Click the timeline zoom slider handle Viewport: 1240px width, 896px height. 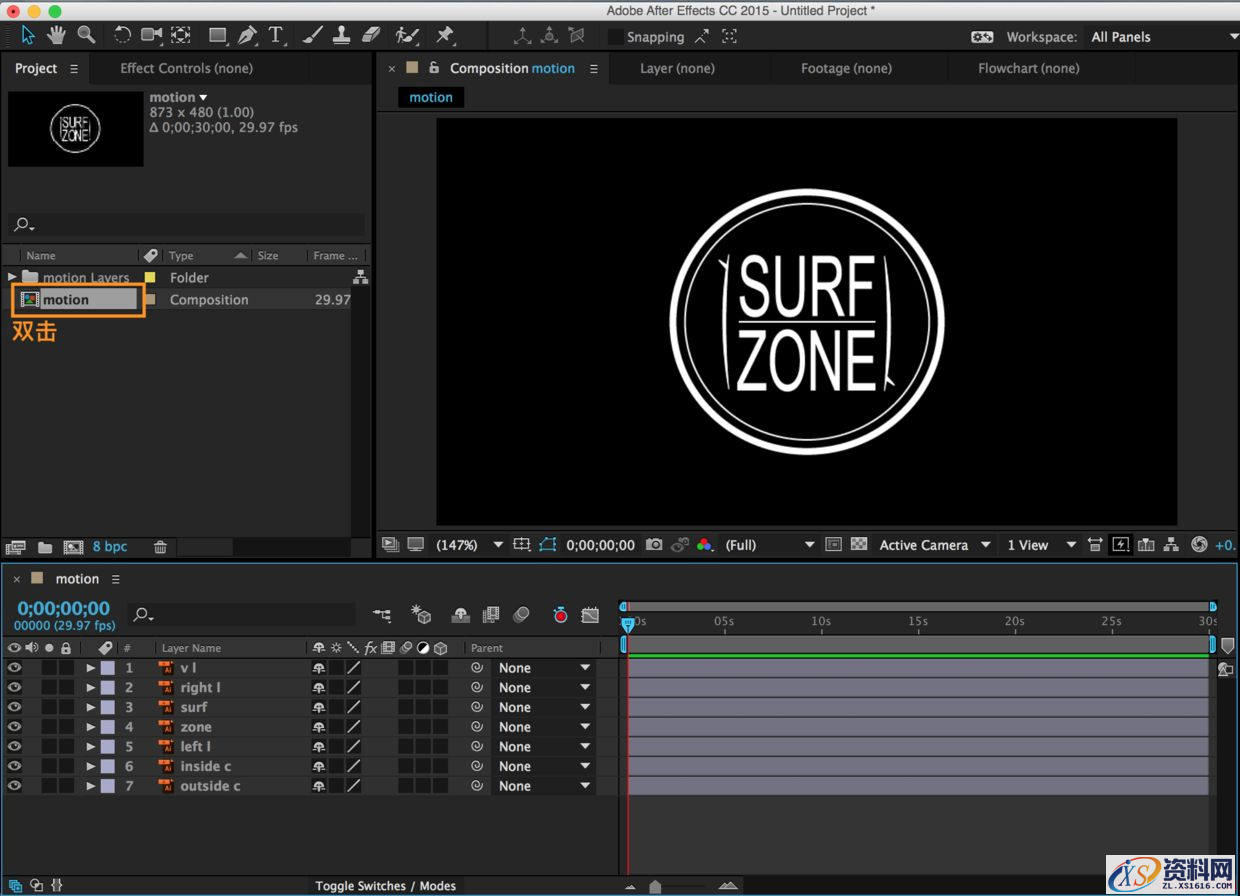point(655,886)
